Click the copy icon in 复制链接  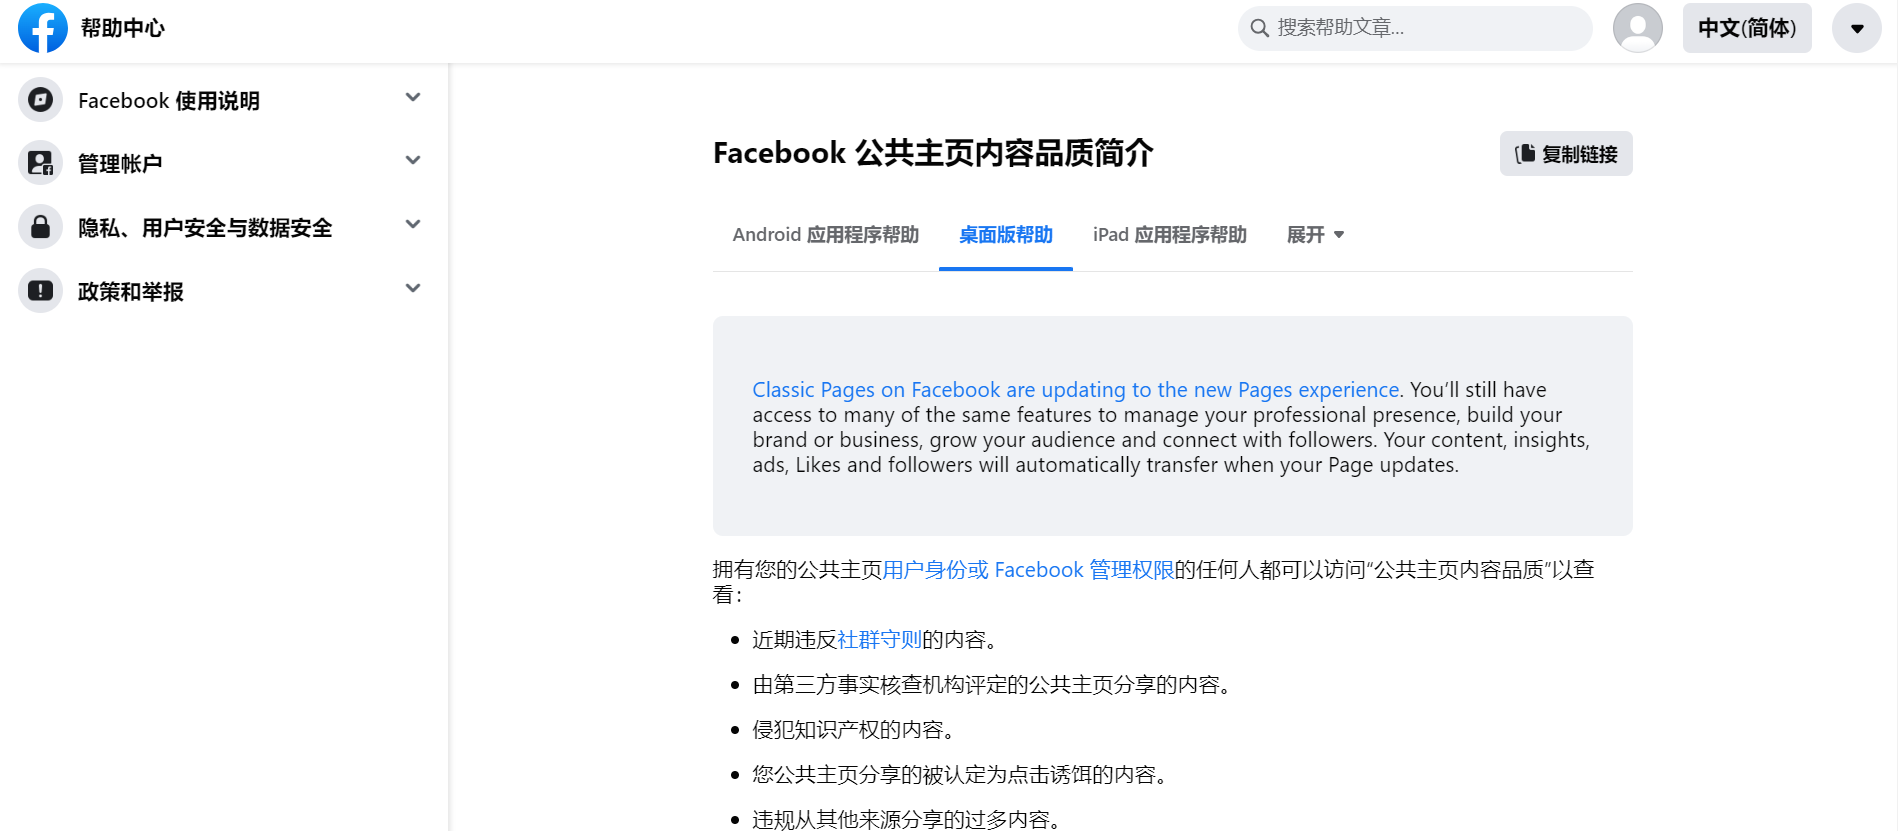(x=1525, y=154)
